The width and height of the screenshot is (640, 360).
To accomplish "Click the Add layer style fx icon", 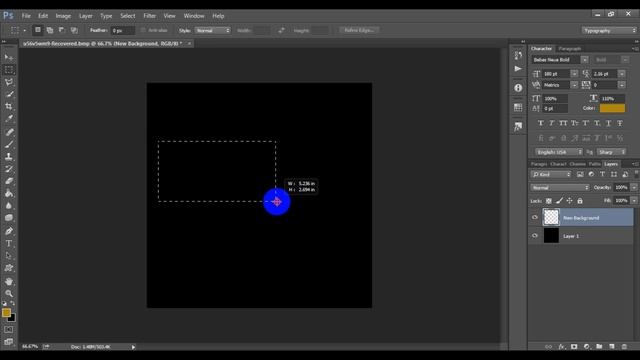I will pyautogui.click(x=562, y=347).
